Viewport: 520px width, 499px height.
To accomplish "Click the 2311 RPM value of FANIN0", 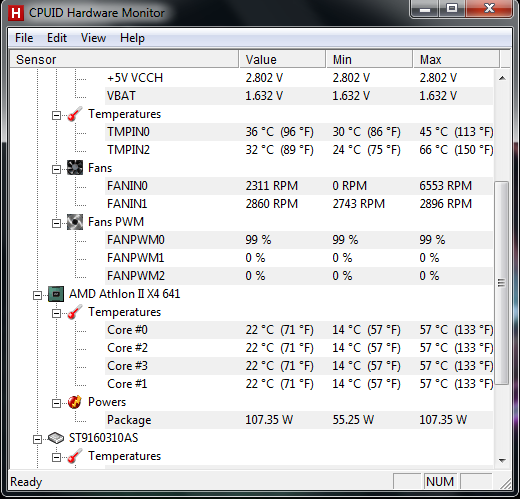I will coord(272,186).
